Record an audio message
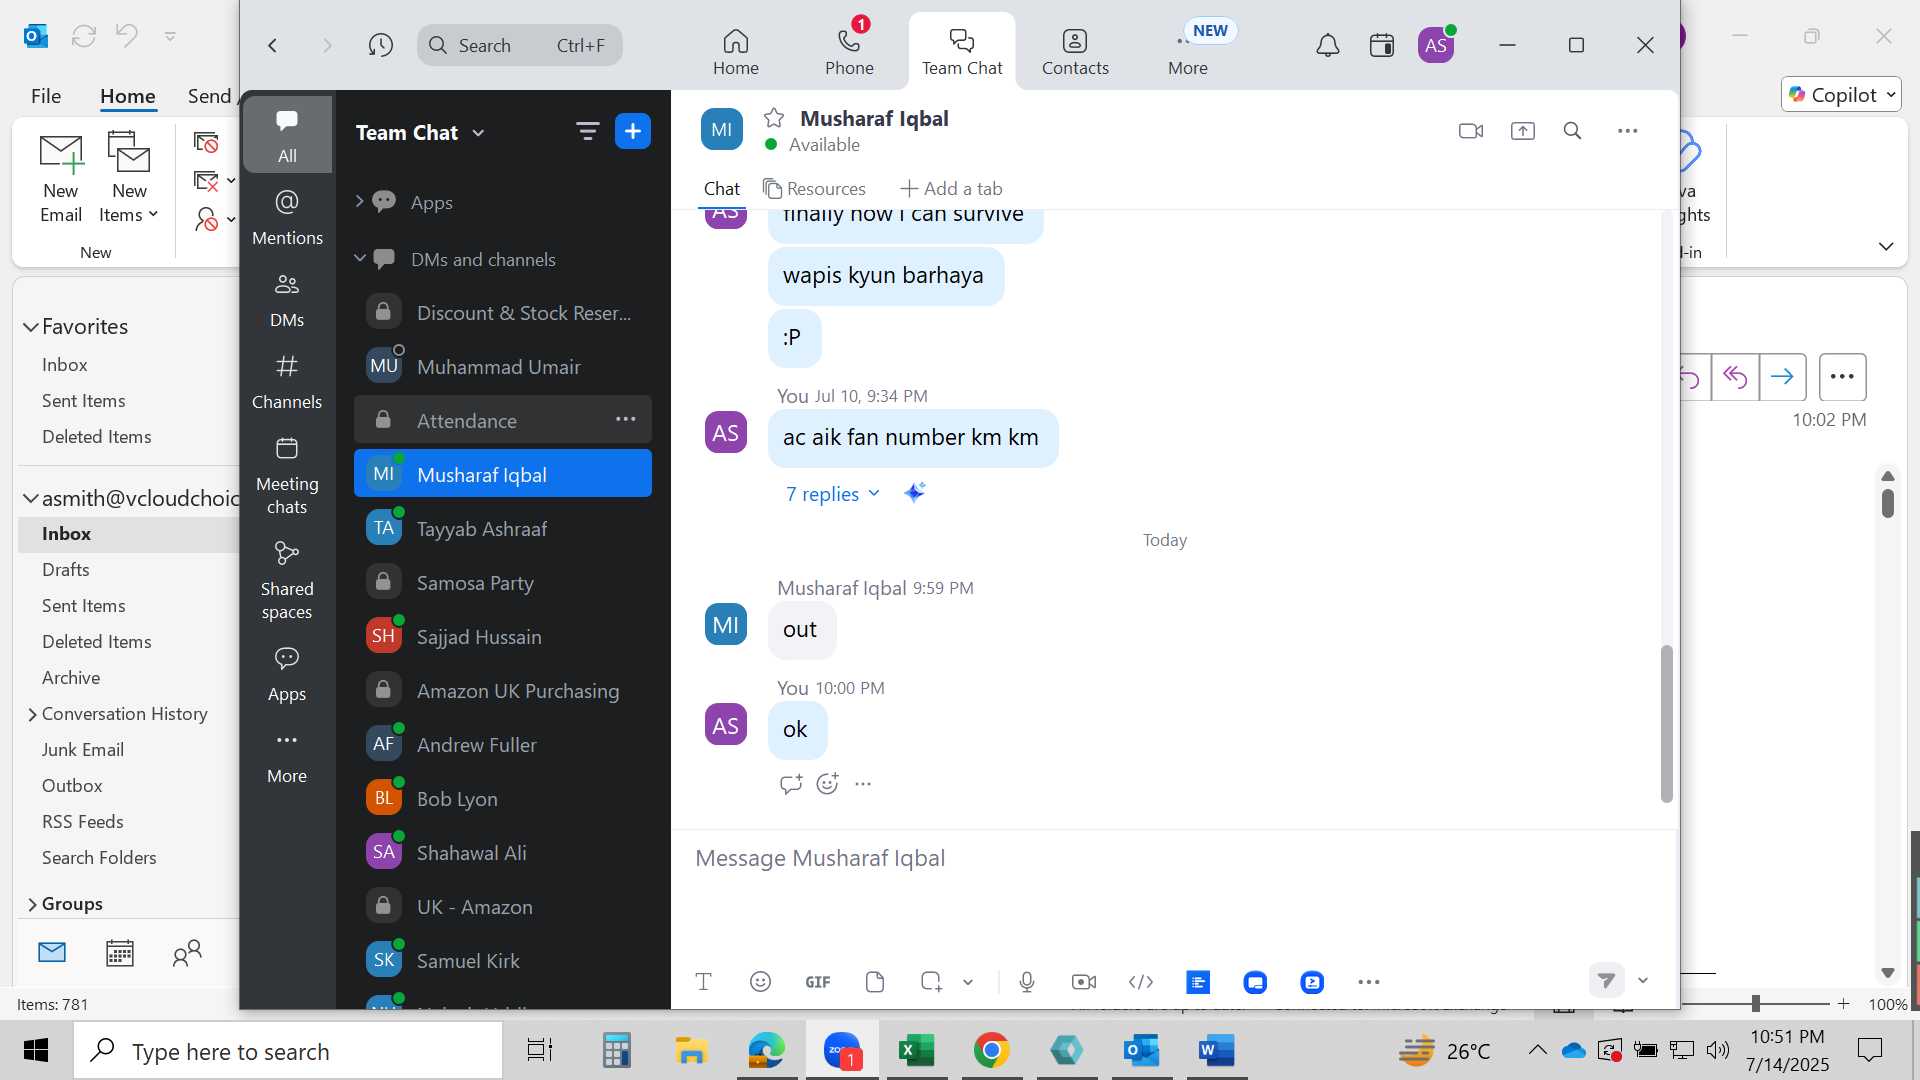Screen dimensions: 1920x1080 tap(1027, 982)
